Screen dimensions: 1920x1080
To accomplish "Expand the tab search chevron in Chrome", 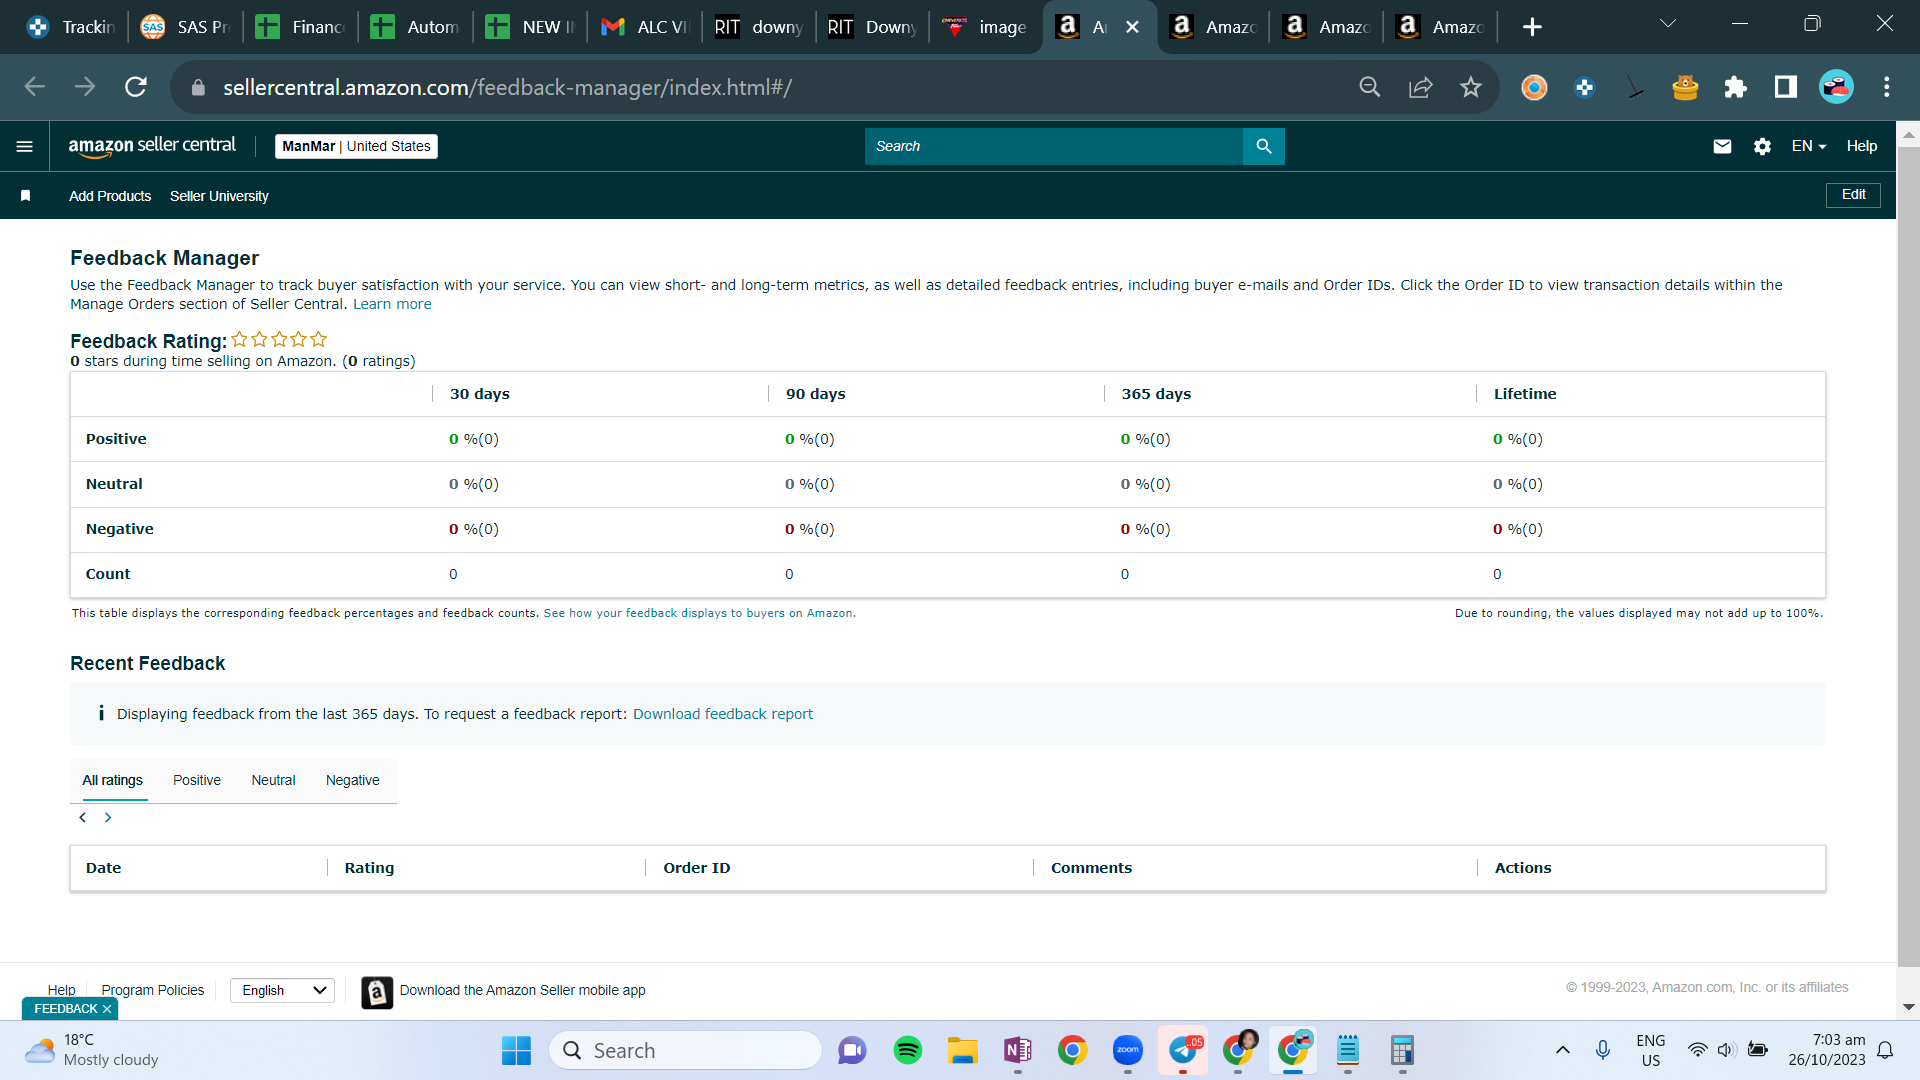I will pos(1668,23).
